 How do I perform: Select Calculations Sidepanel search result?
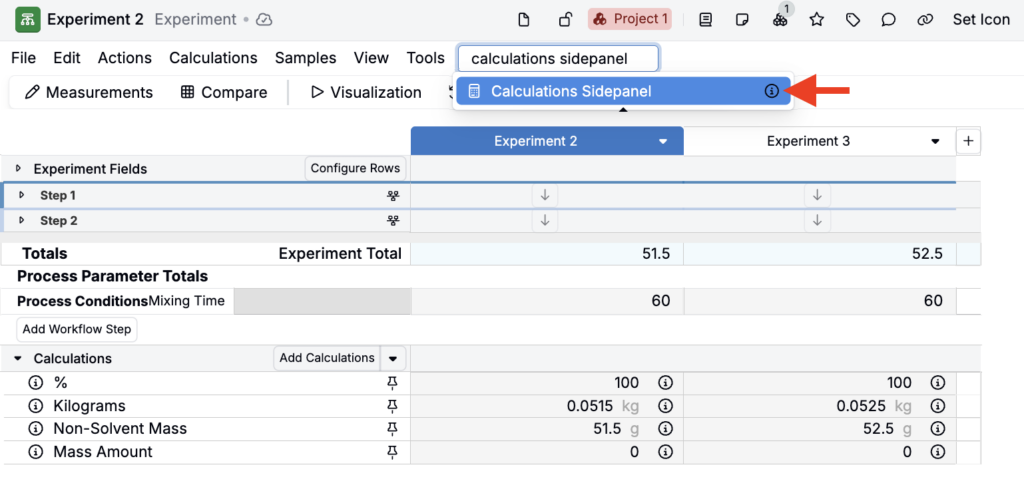coord(624,91)
